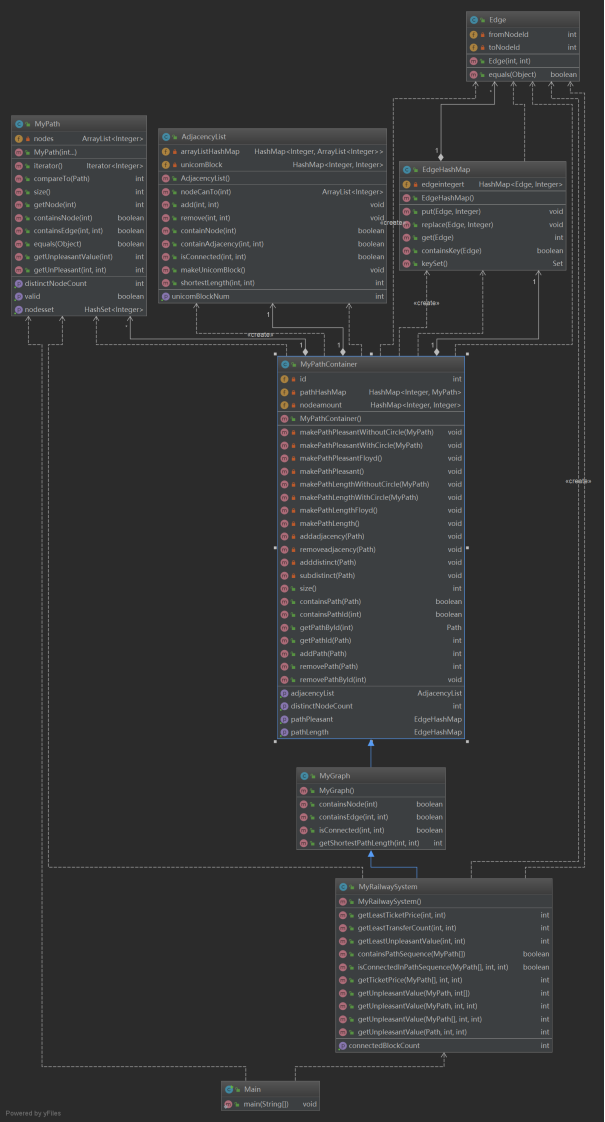The height and width of the screenshot is (1122, 605).
Task: Select shortestLength(int, int) row
Action: tap(273, 283)
